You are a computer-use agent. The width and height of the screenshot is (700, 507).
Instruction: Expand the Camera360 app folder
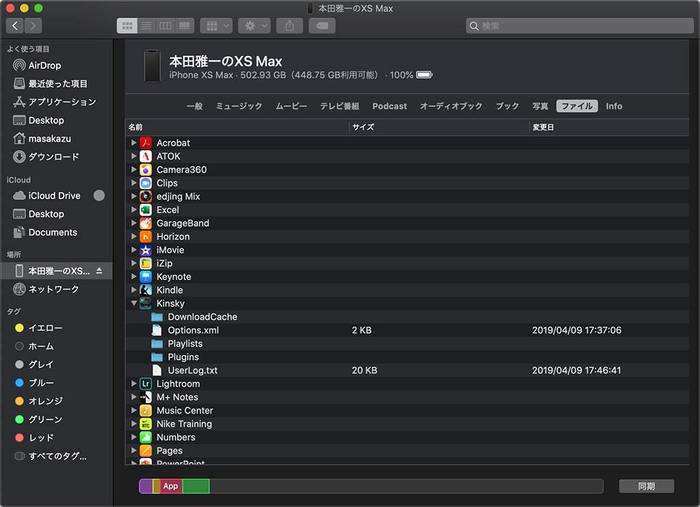click(133, 170)
